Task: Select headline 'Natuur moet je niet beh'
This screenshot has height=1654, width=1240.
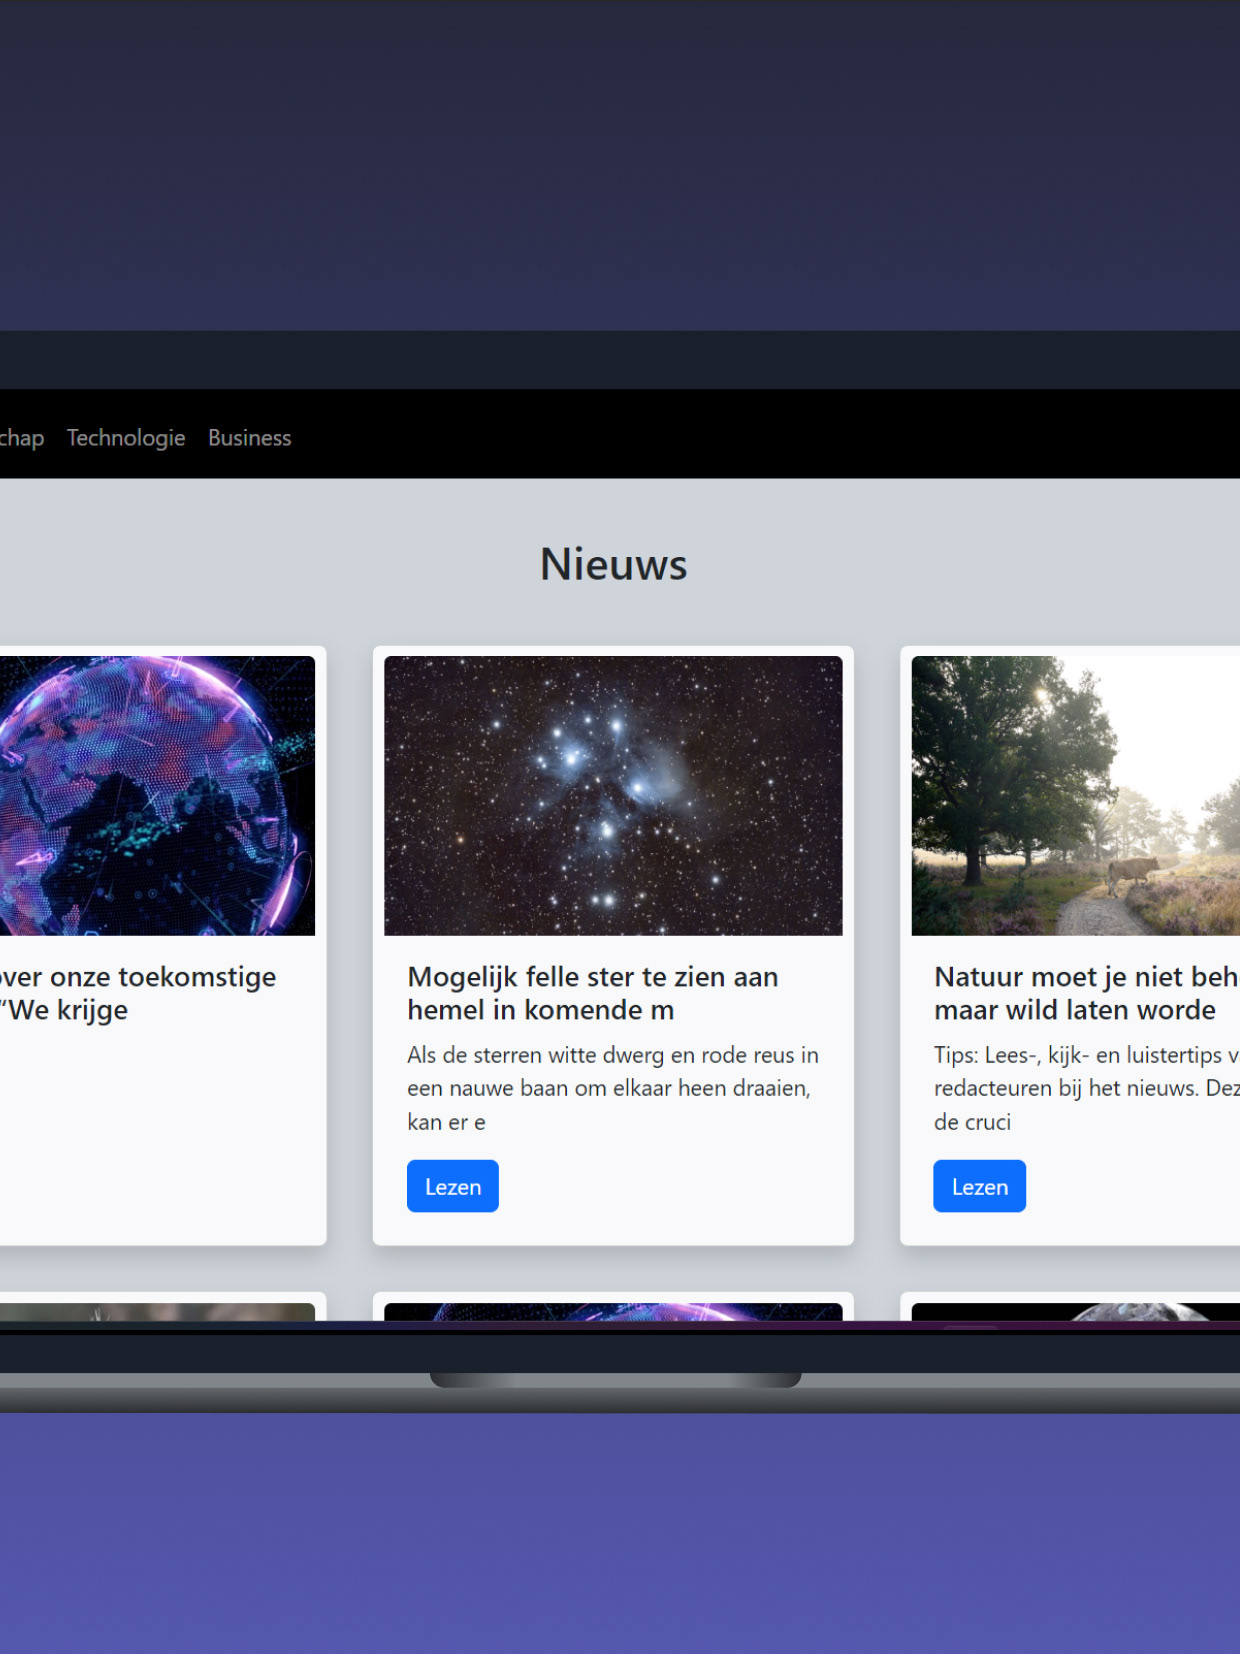Action: tap(1087, 977)
